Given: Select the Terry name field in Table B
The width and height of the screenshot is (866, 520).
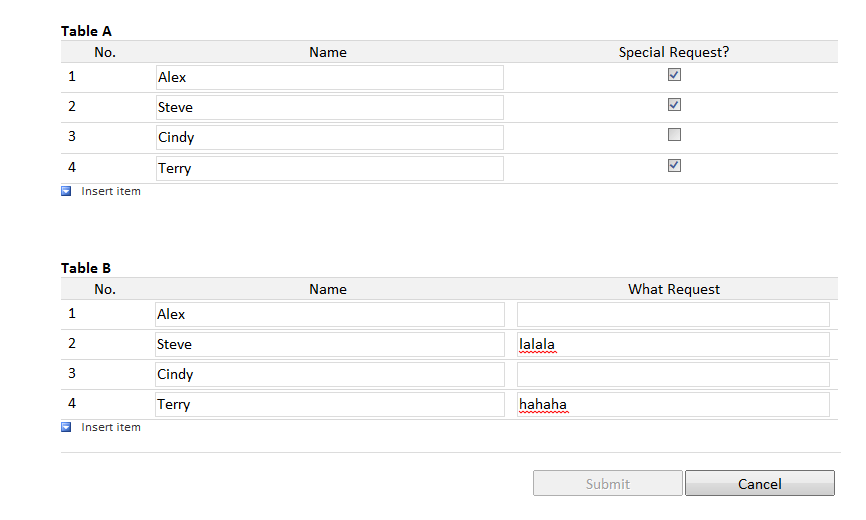Looking at the screenshot, I should [x=329, y=404].
